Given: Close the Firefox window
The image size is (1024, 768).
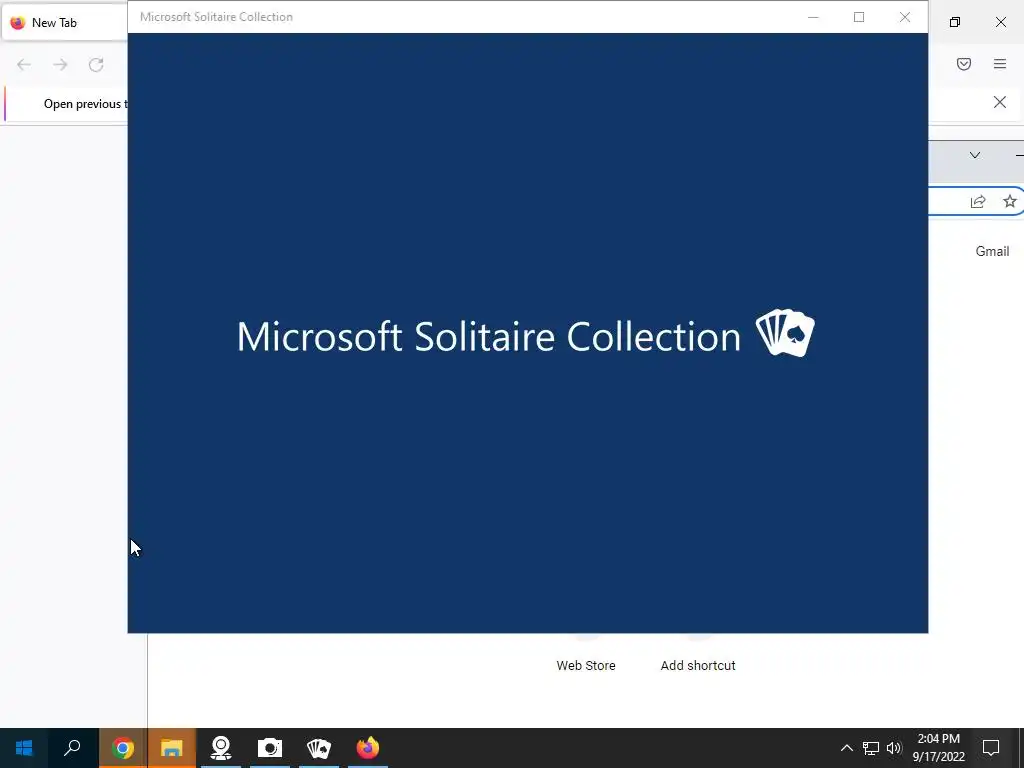Looking at the screenshot, I should coord(1000,22).
